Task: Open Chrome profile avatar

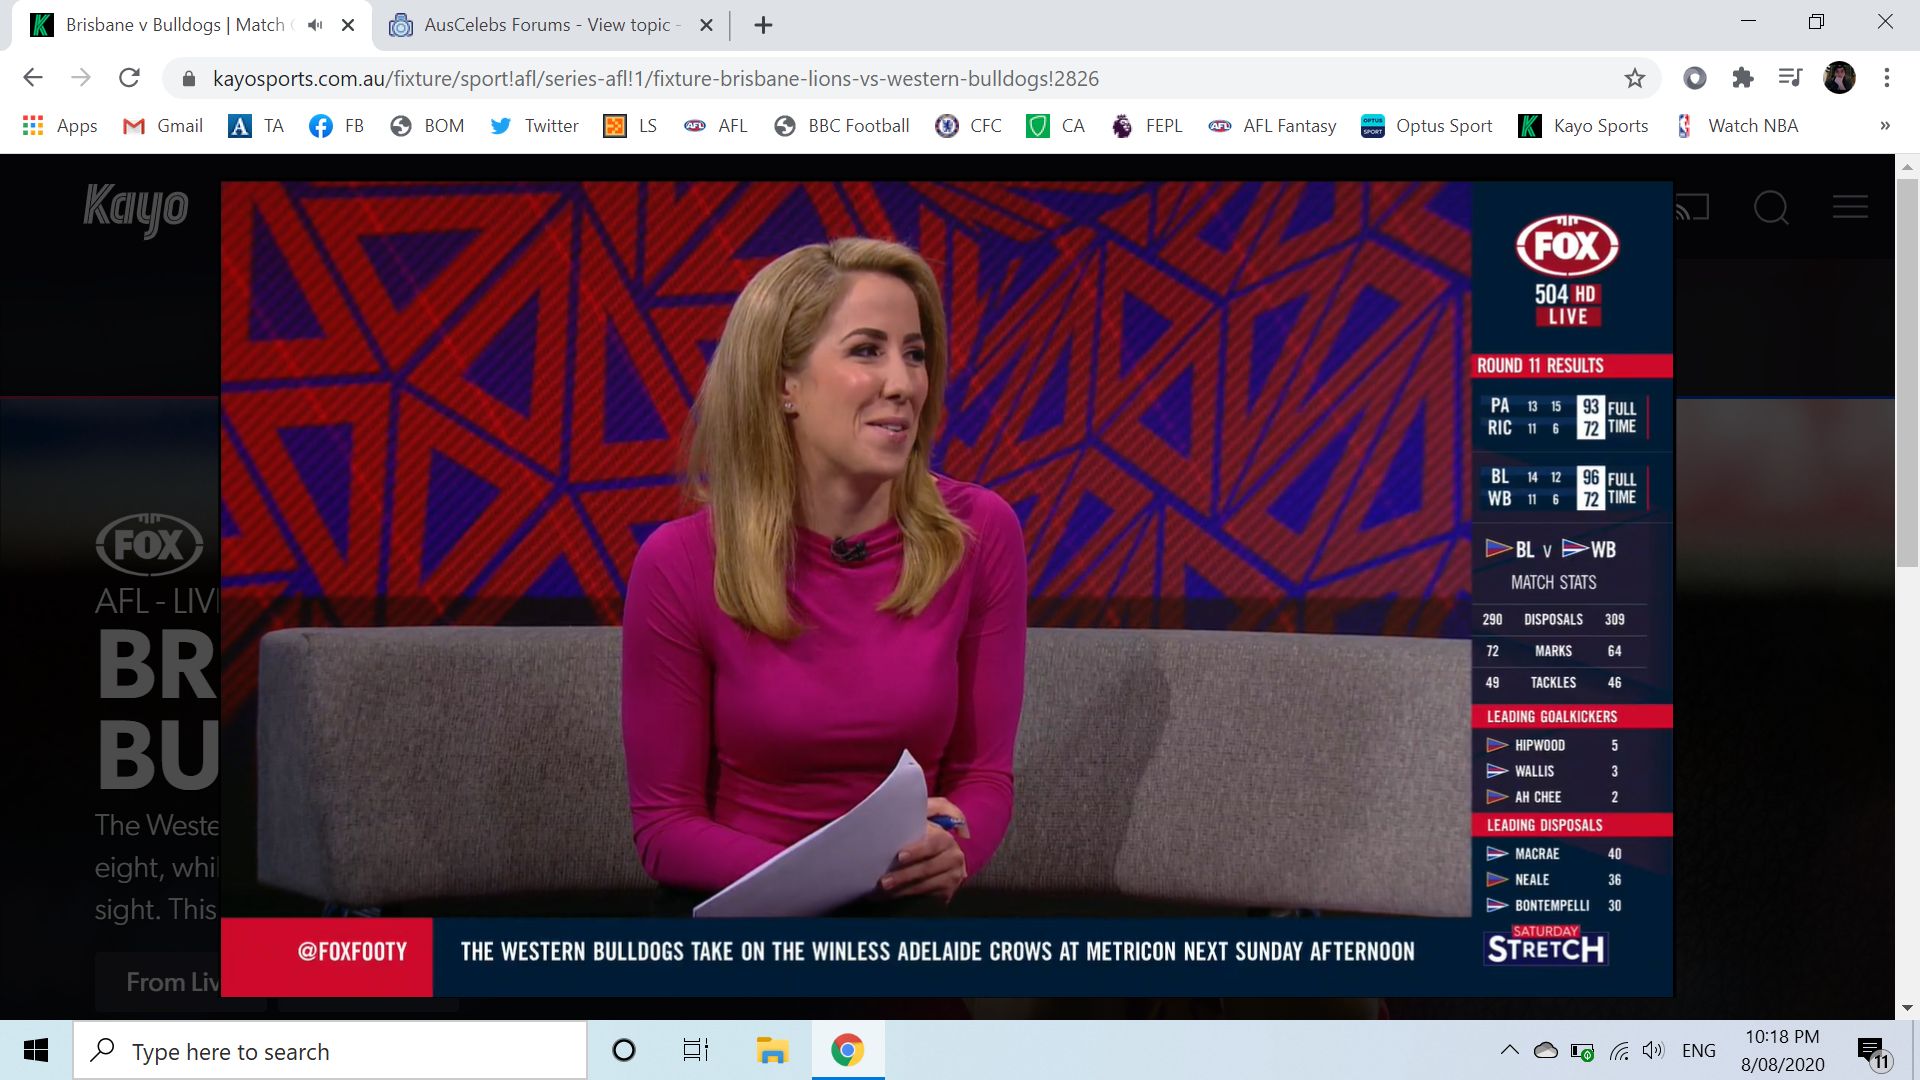Action: (1839, 78)
